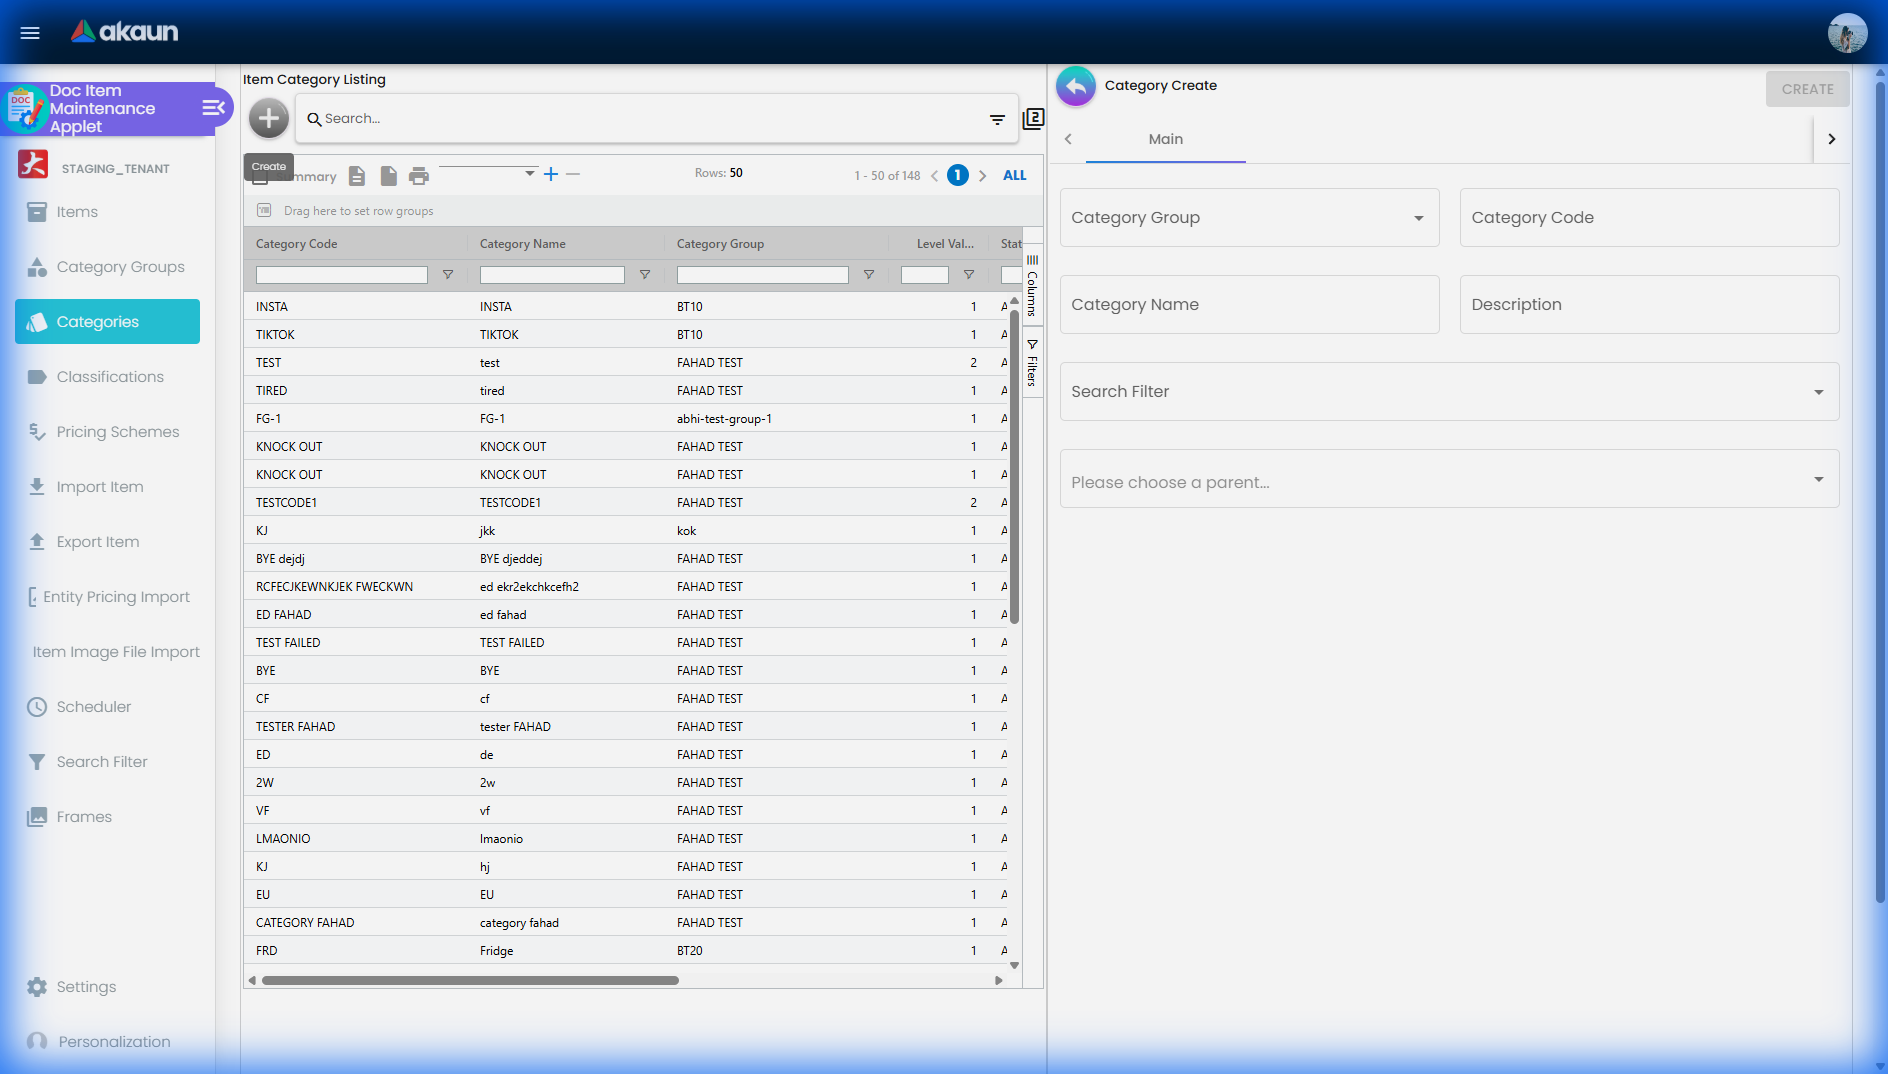Toggle the Columns side panel
Screen dimensions: 1888x1074
coord(1032,286)
